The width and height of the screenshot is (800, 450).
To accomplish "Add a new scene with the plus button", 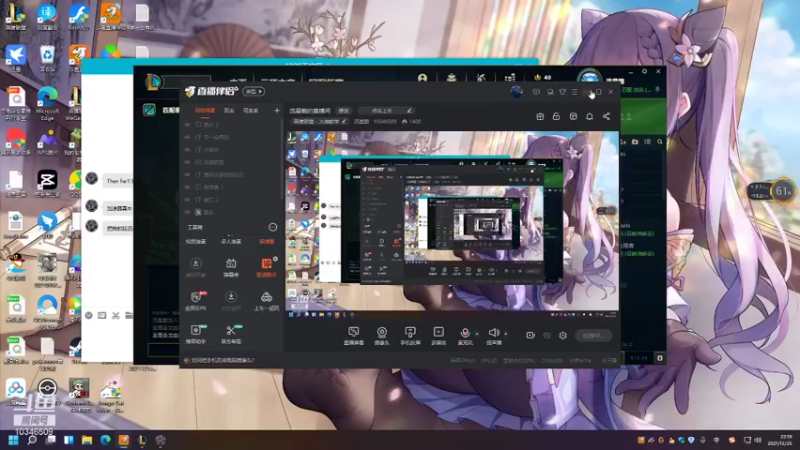I will pos(277,110).
